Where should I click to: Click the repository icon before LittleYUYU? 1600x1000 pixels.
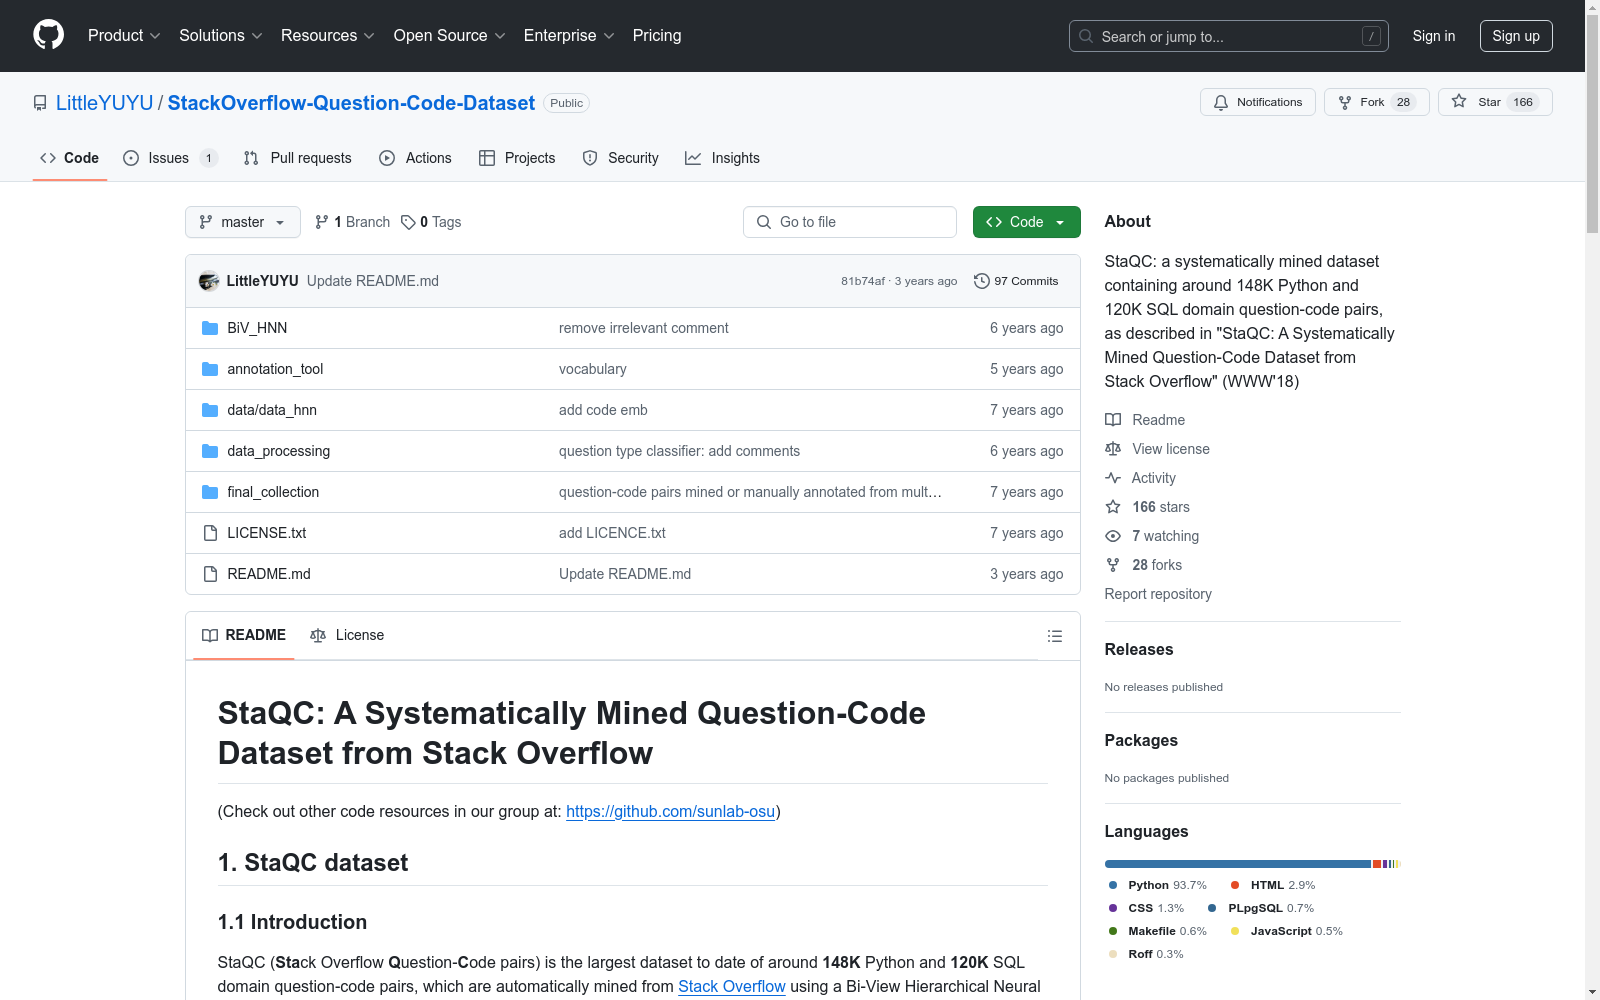pos(40,103)
